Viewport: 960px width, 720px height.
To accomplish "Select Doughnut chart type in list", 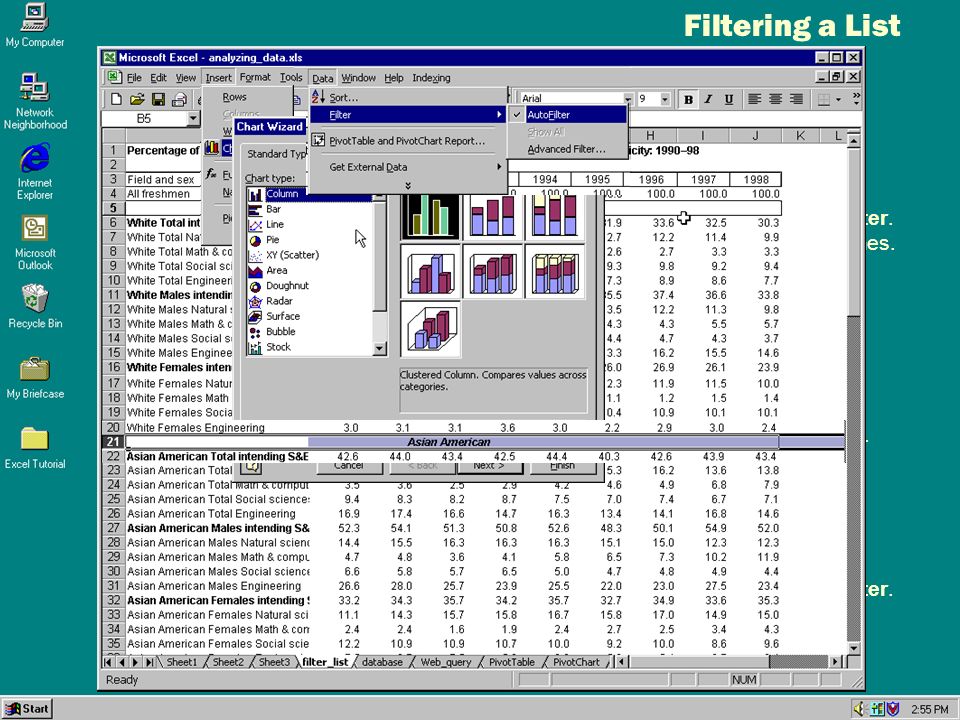I will 287,285.
